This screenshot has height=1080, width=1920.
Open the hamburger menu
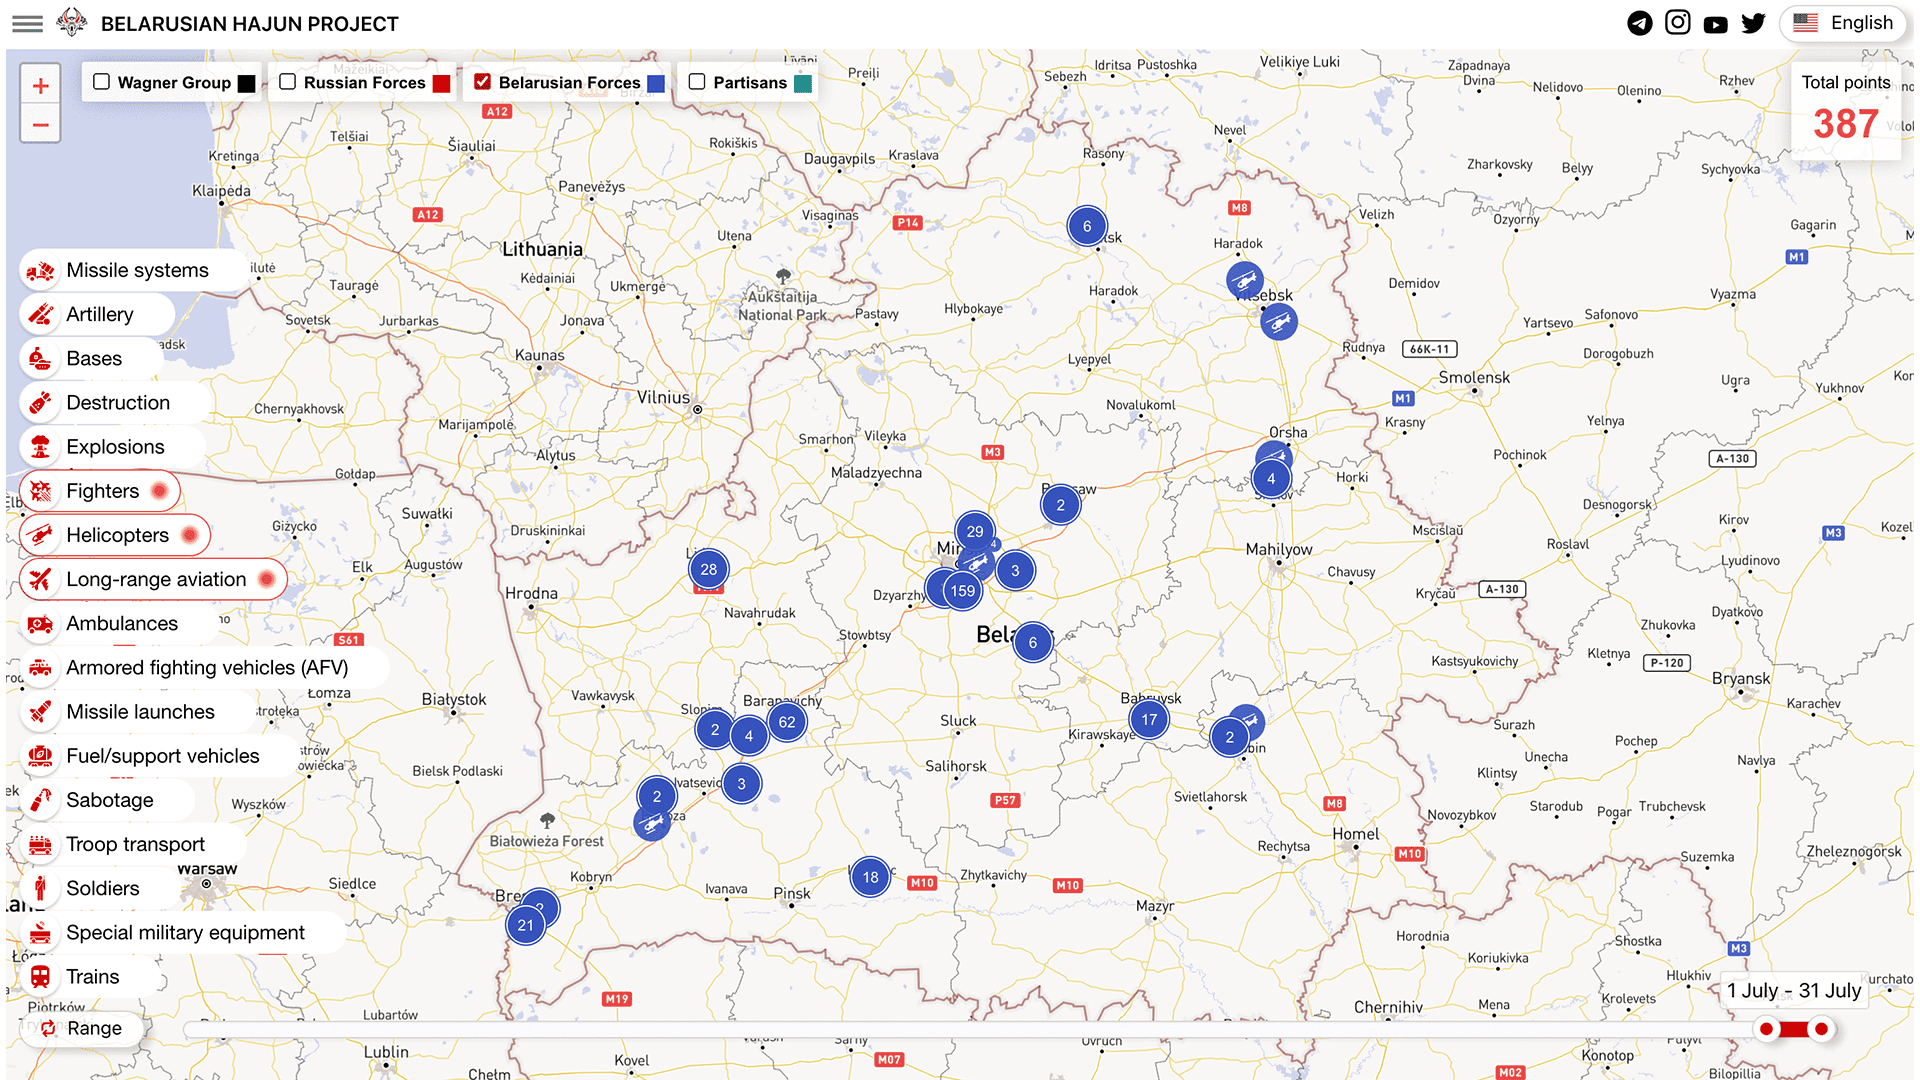[27, 22]
